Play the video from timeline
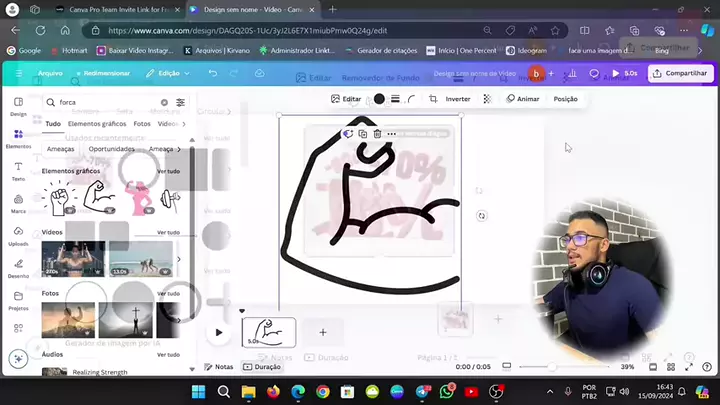 [218, 332]
